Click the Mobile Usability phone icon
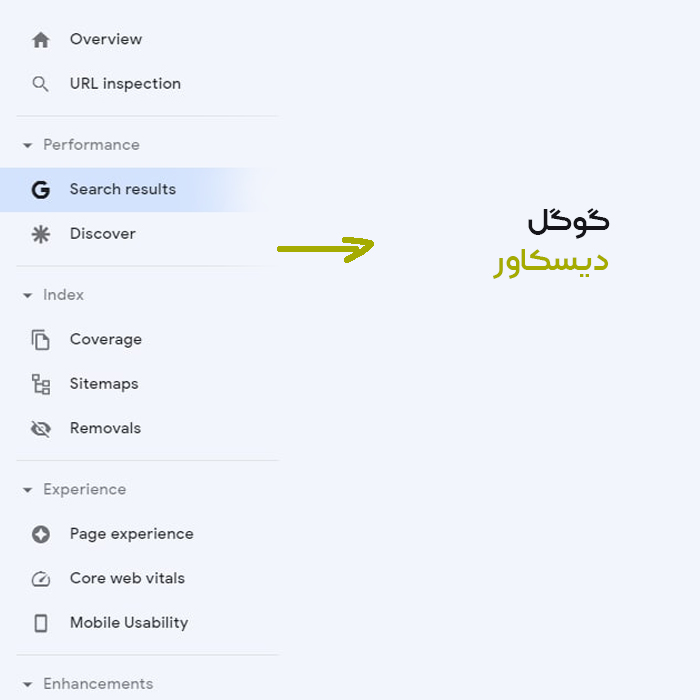The image size is (700, 700). (x=41, y=623)
